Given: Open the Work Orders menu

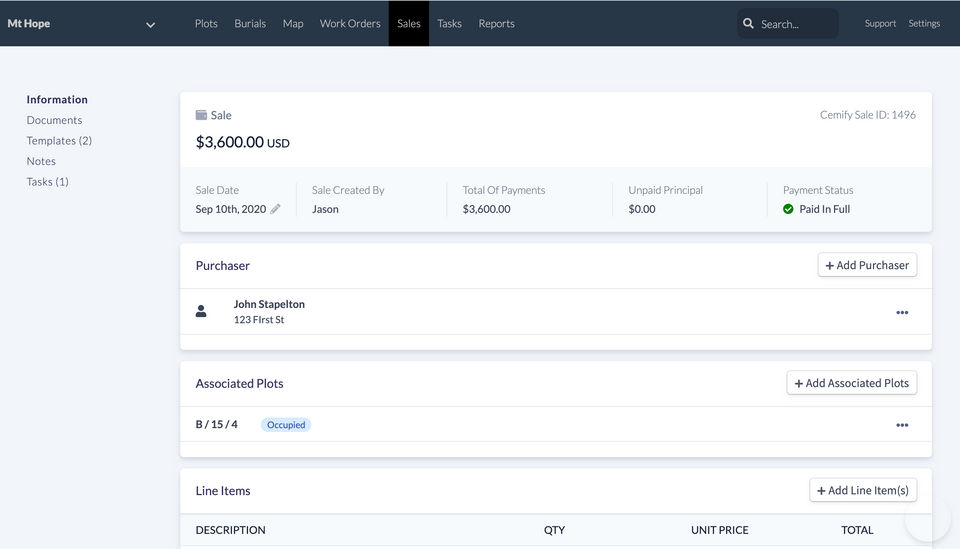Looking at the screenshot, I should tap(350, 23).
